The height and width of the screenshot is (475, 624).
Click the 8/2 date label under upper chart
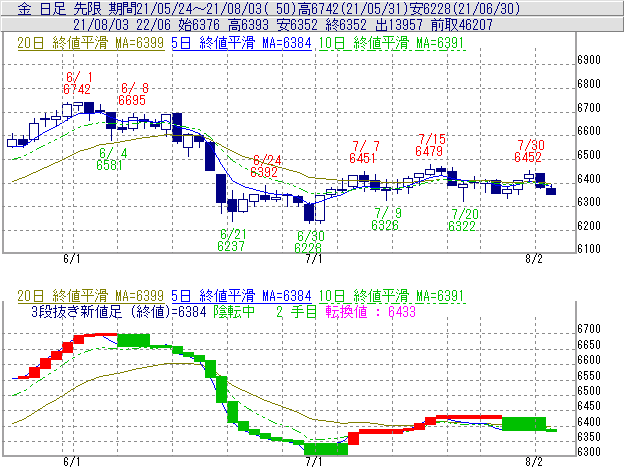point(534,259)
